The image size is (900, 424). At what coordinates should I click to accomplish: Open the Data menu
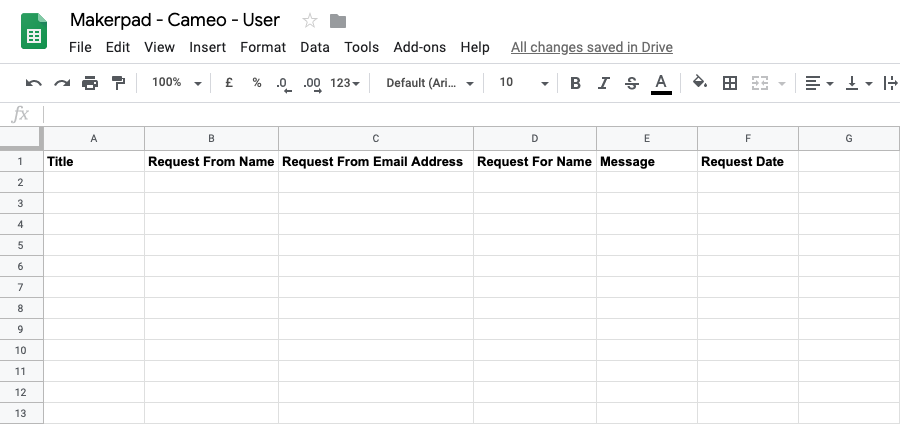coord(315,47)
